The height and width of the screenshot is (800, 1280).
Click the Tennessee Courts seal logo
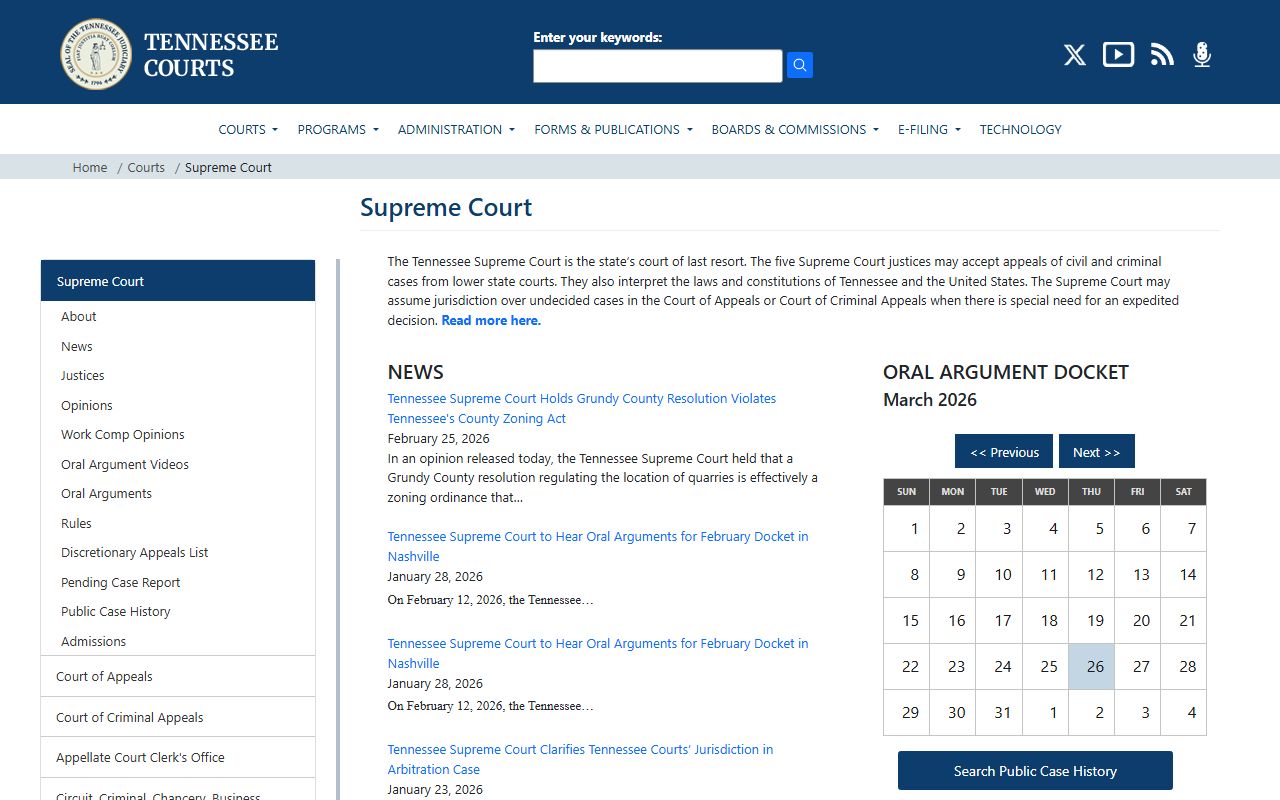click(x=96, y=54)
